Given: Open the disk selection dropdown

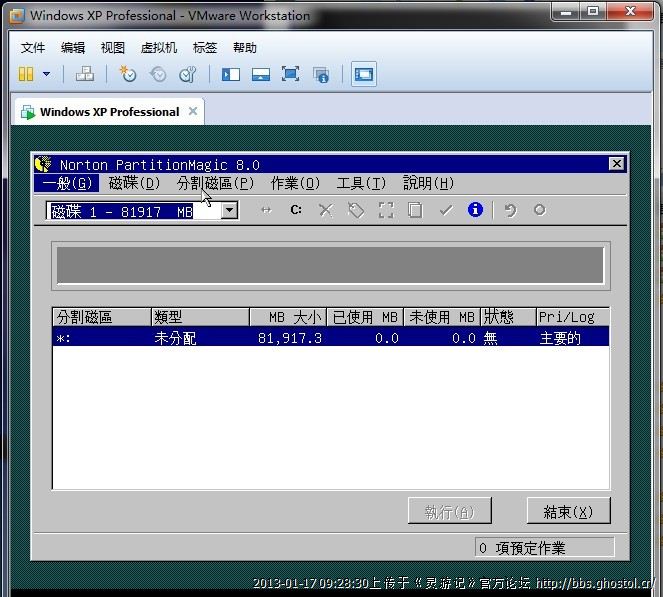Looking at the screenshot, I should (x=229, y=210).
